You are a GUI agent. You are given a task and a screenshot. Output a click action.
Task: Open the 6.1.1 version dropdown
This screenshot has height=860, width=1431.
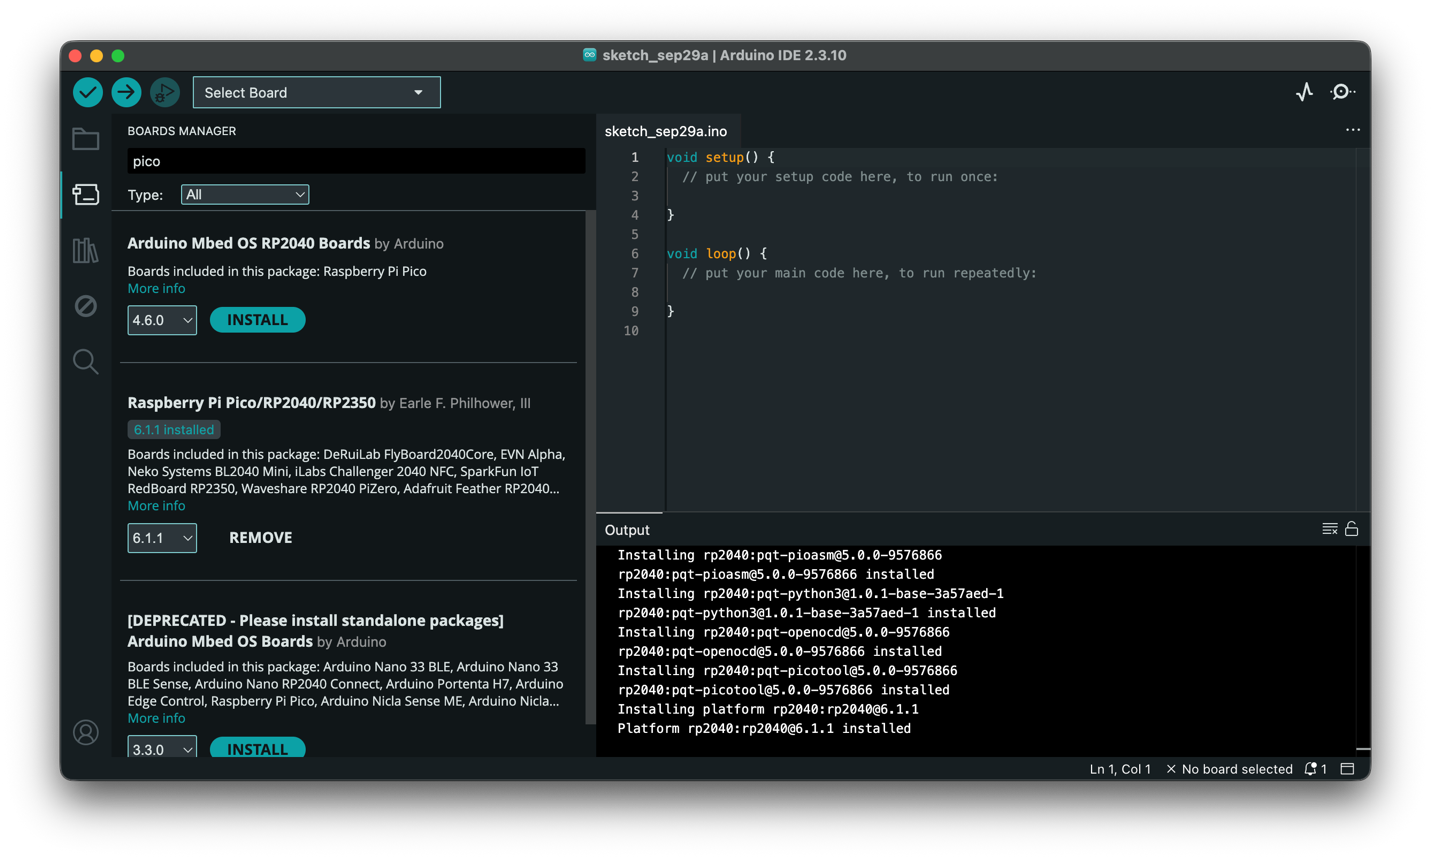coord(162,538)
